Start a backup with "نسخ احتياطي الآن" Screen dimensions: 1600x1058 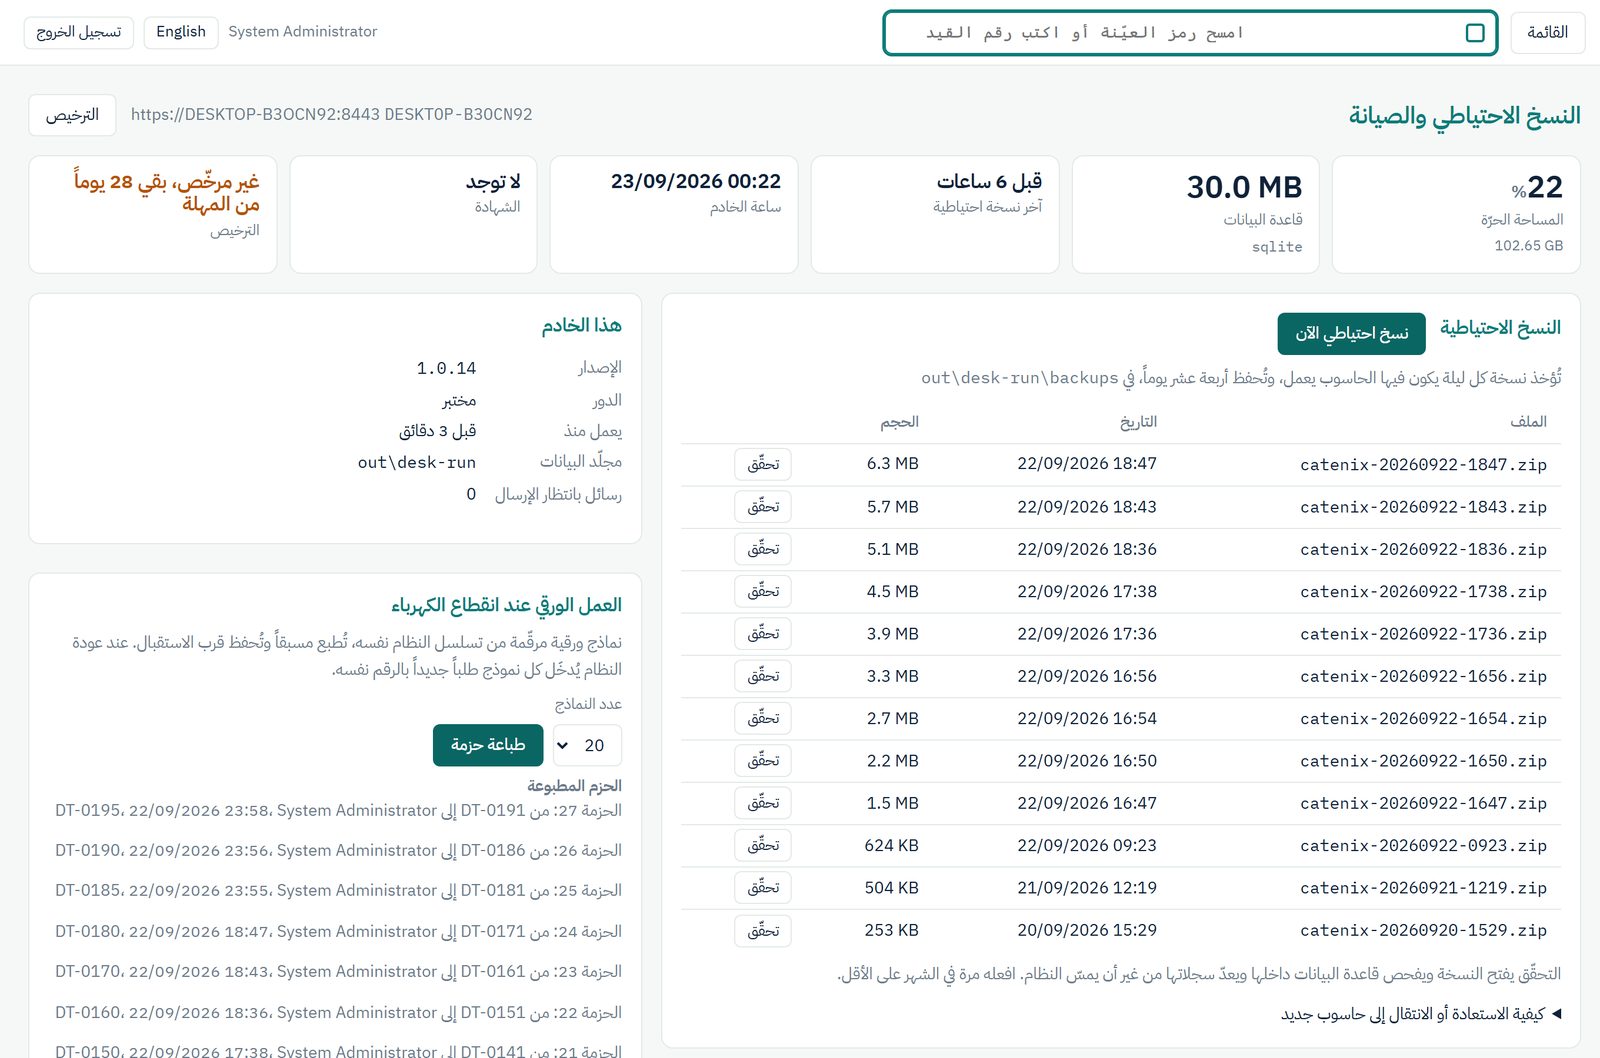point(1352,334)
